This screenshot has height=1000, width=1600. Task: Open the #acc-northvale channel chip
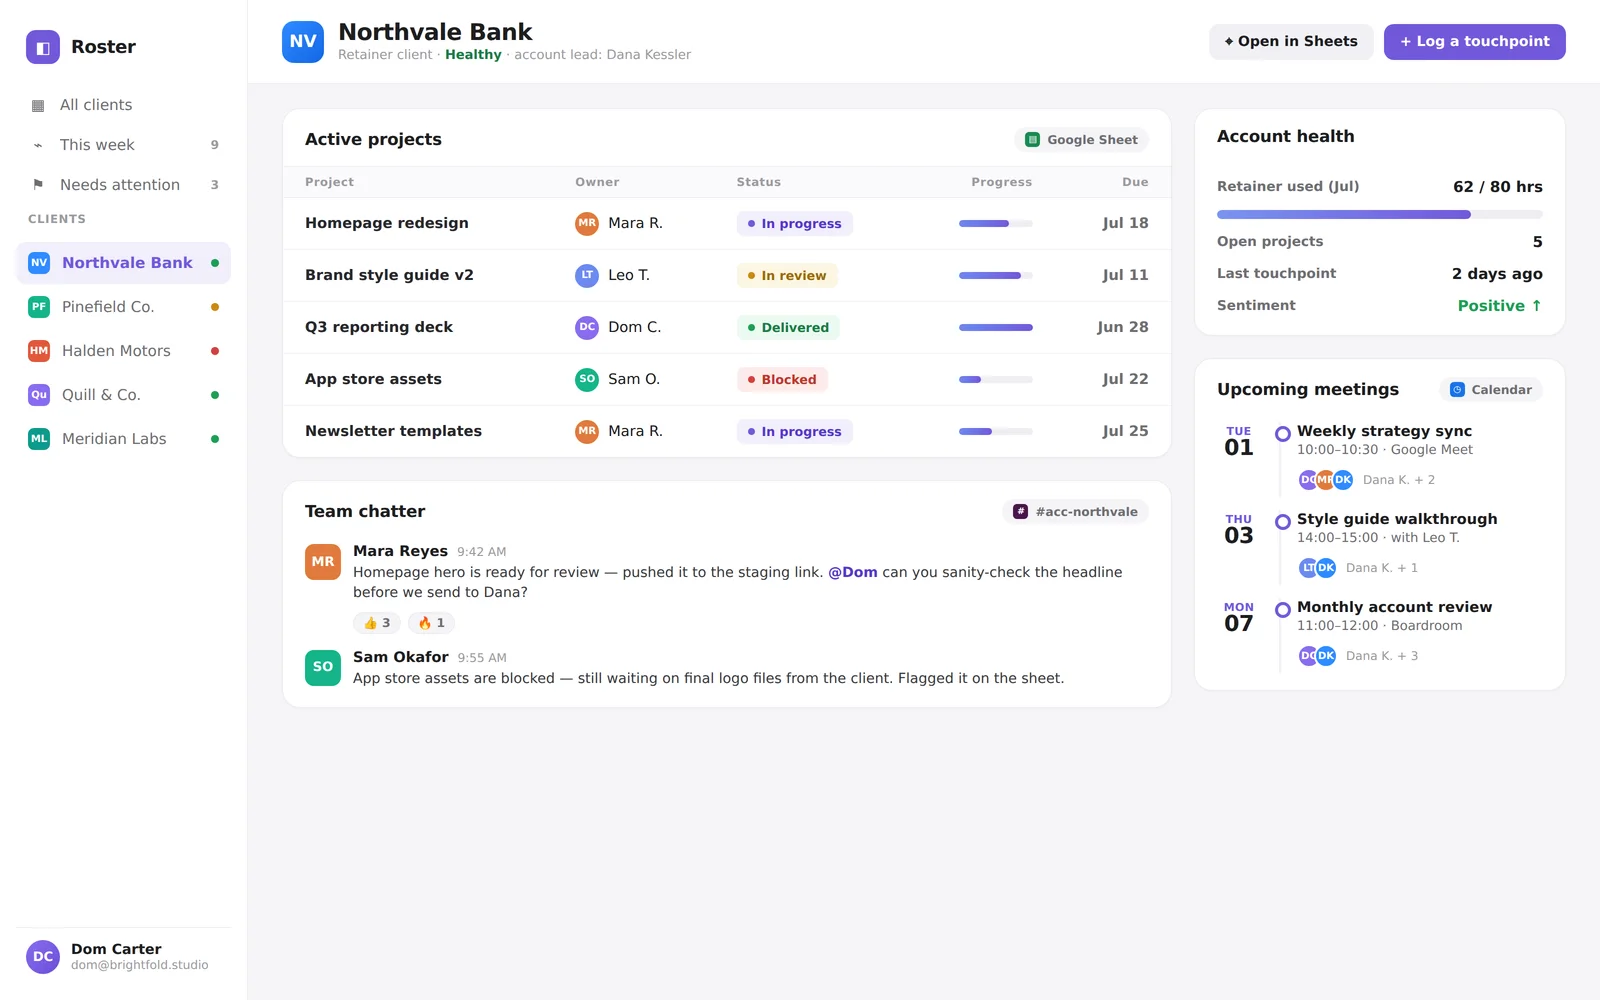(1075, 512)
